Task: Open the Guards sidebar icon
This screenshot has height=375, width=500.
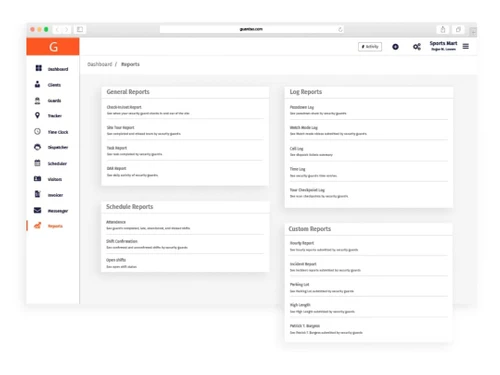Action: tap(37, 100)
